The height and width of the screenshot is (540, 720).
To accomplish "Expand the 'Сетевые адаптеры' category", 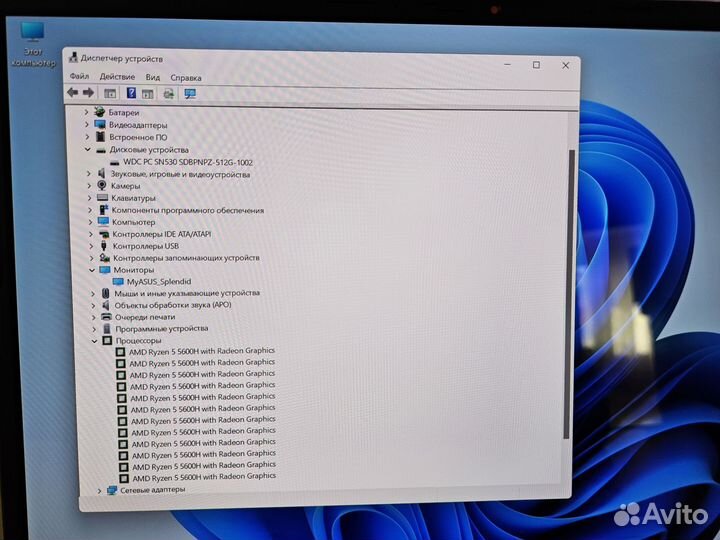I will point(99,491).
